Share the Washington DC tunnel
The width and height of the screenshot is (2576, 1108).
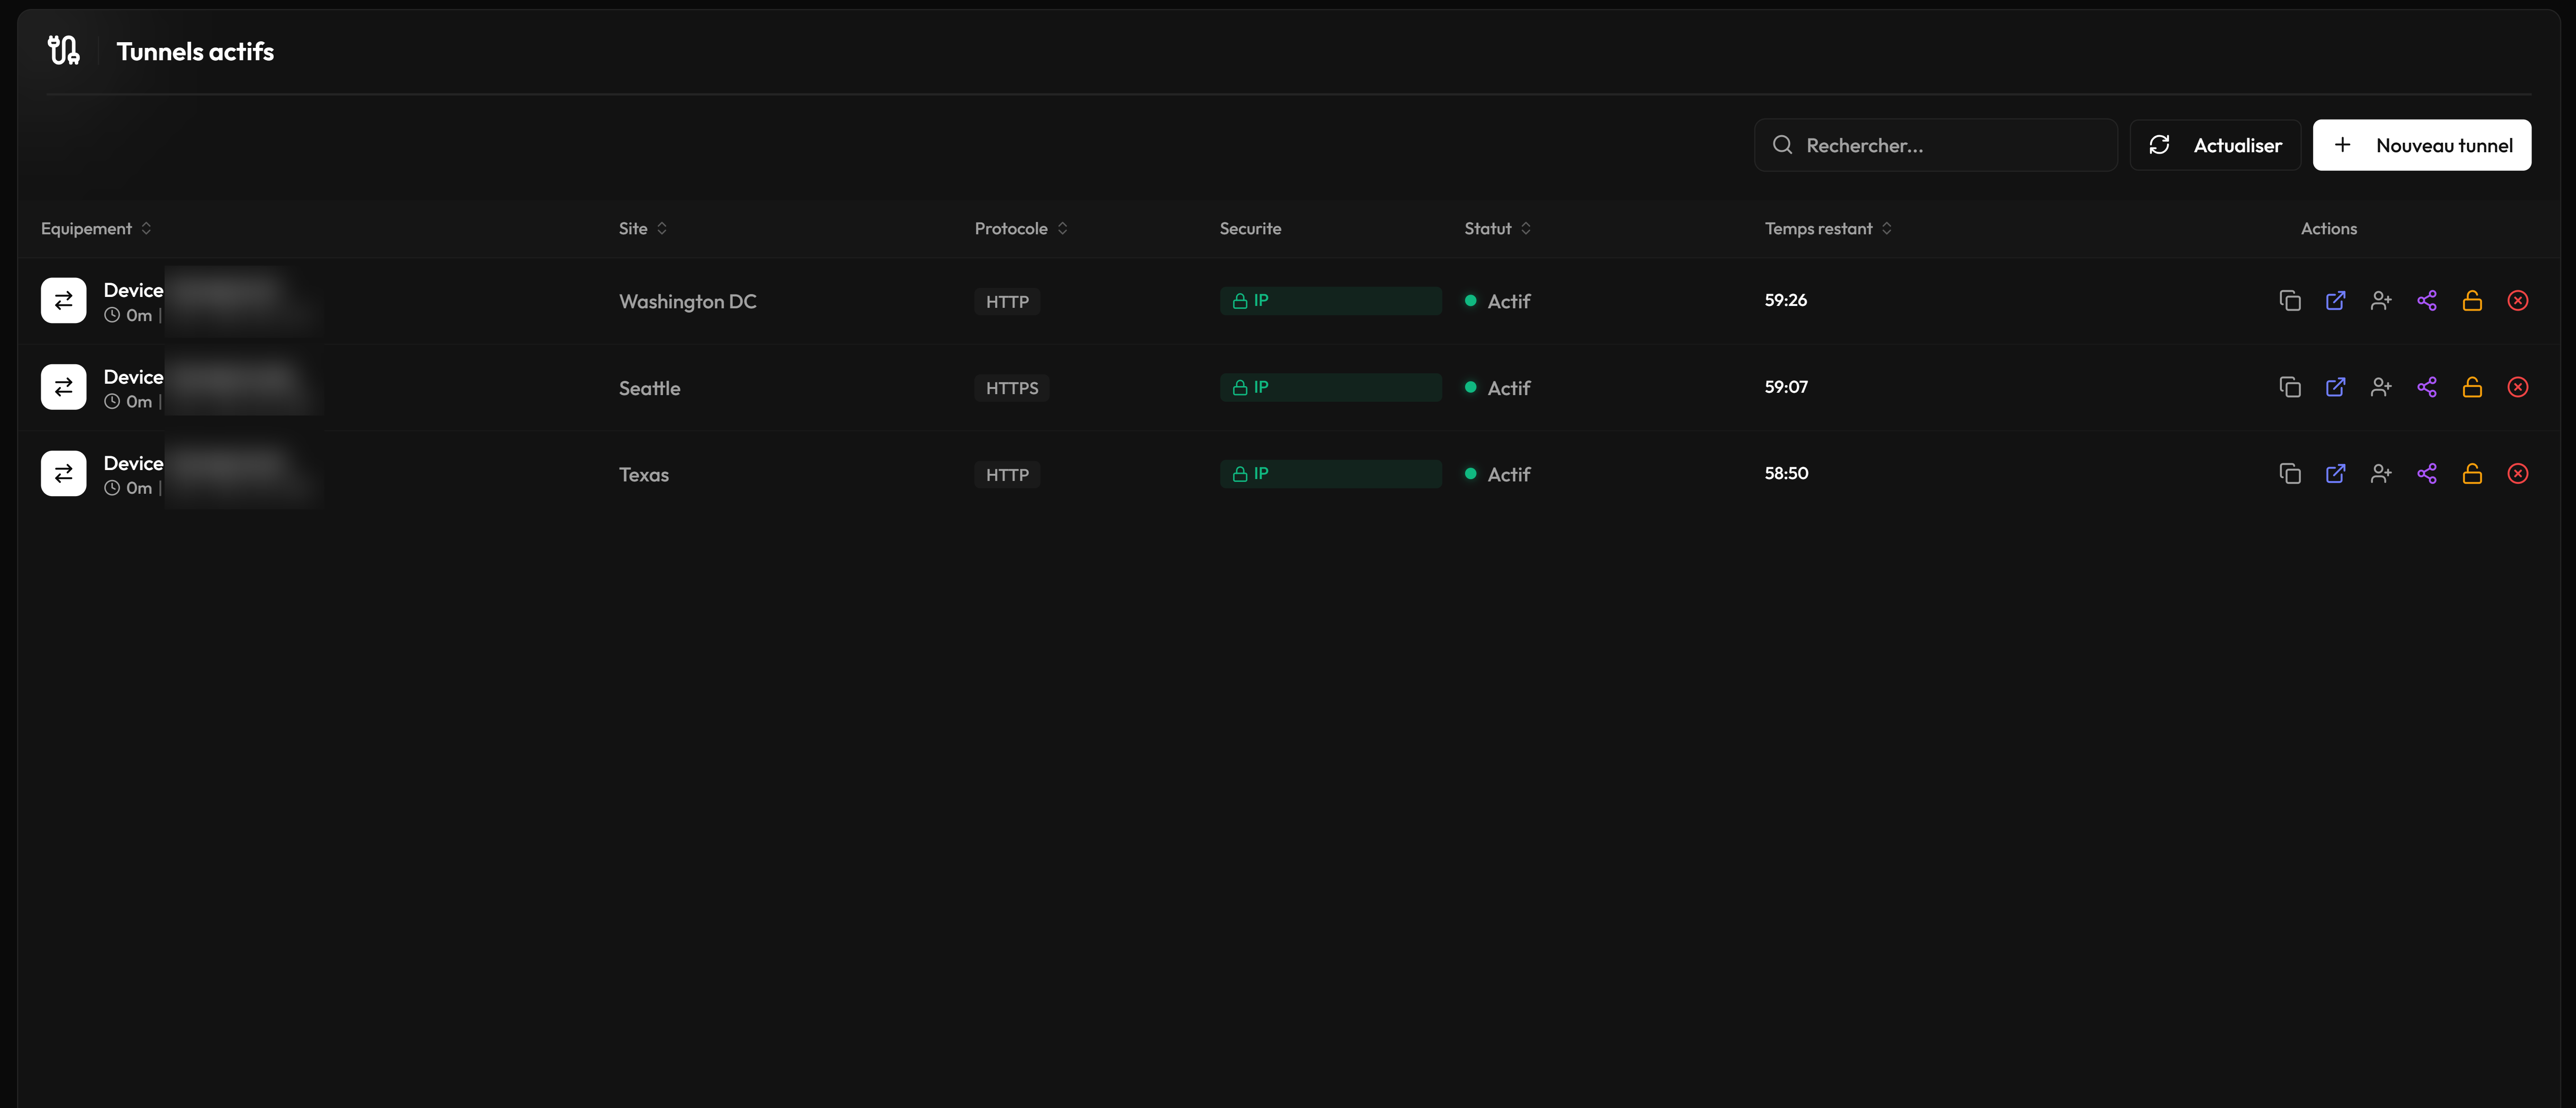click(2427, 301)
